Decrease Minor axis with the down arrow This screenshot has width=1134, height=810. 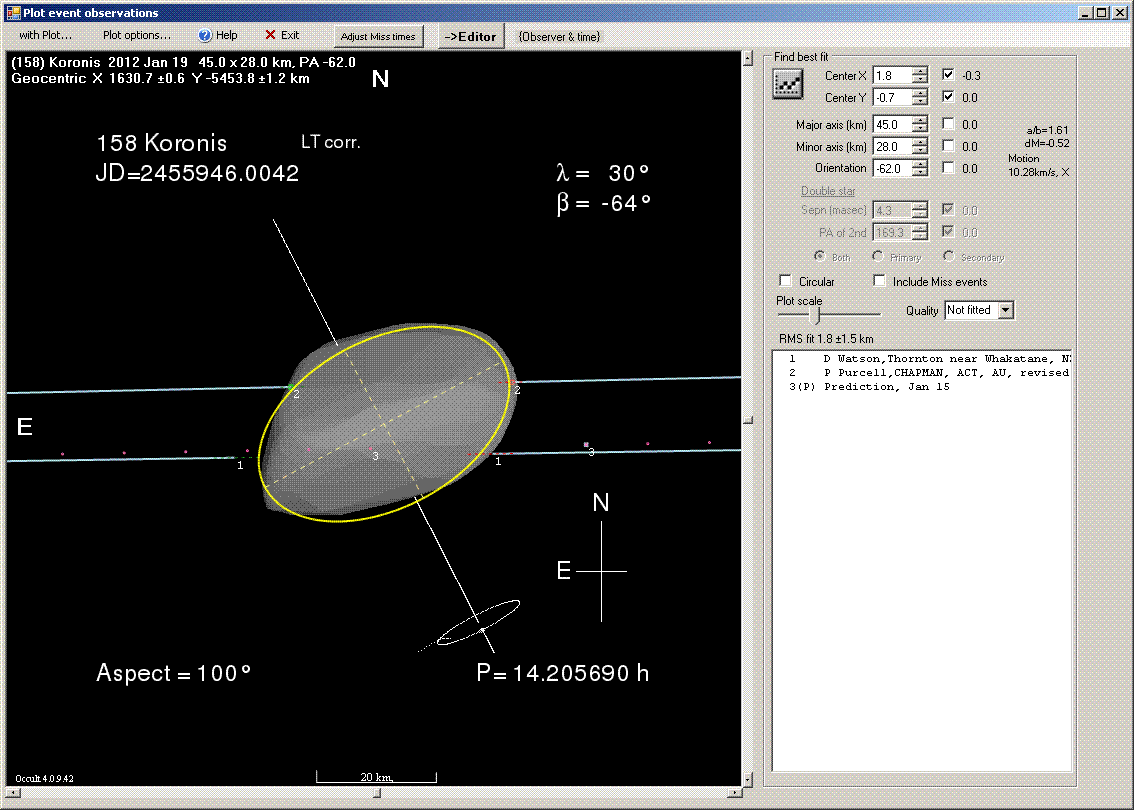920,150
